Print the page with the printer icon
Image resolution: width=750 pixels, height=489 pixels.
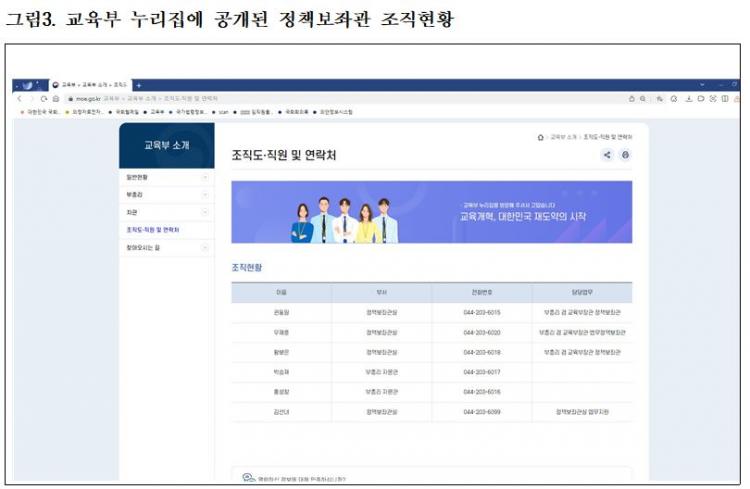point(625,155)
